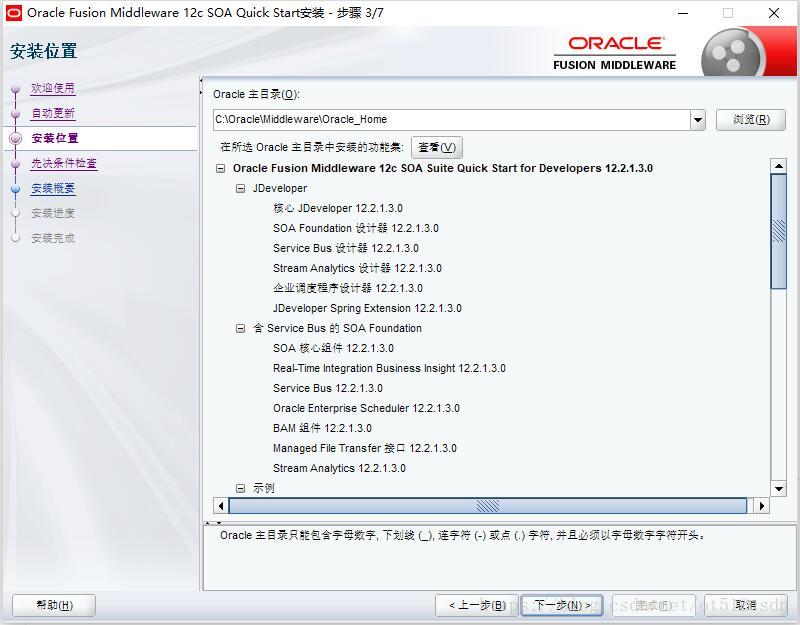This screenshot has width=800, height=625.
Task: Click the Oracle installer title bar icon
Action: 13,13
